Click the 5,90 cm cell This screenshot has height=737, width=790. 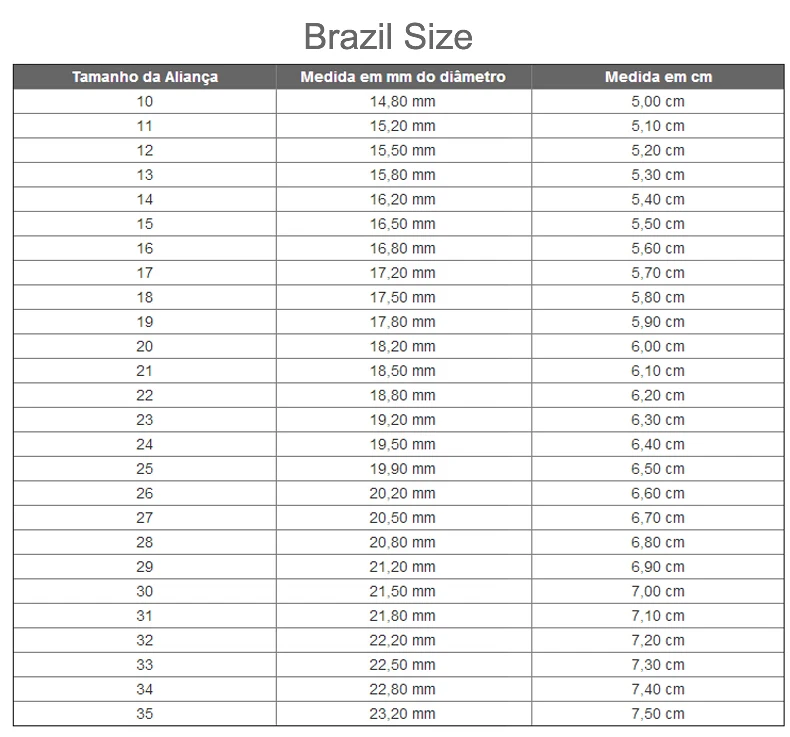[x=658, y=322]
